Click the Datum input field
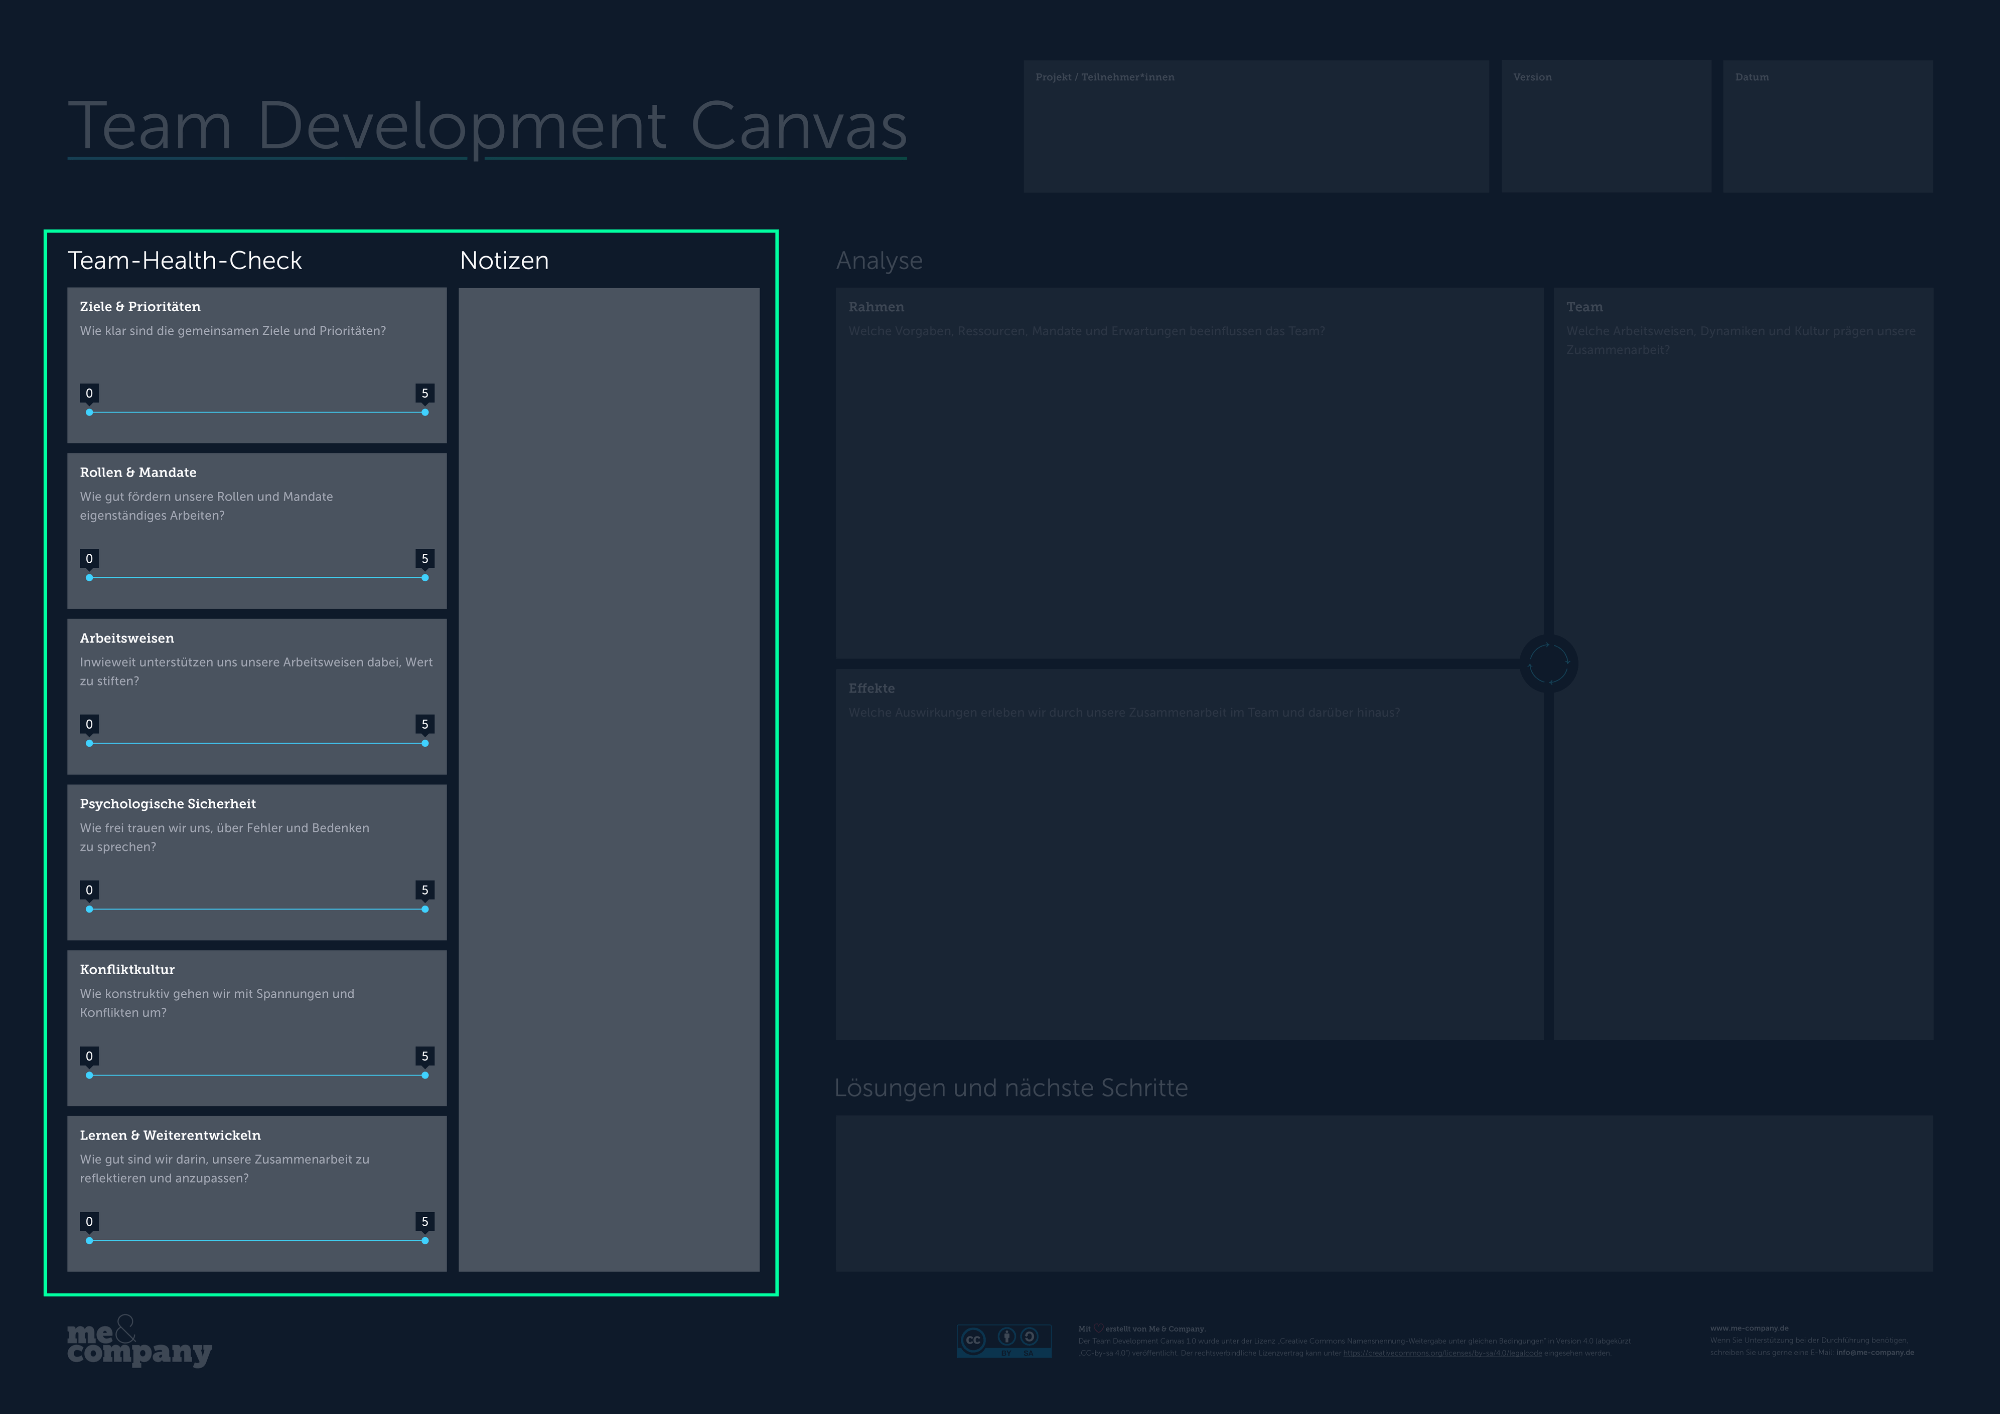 point(1828,125)
